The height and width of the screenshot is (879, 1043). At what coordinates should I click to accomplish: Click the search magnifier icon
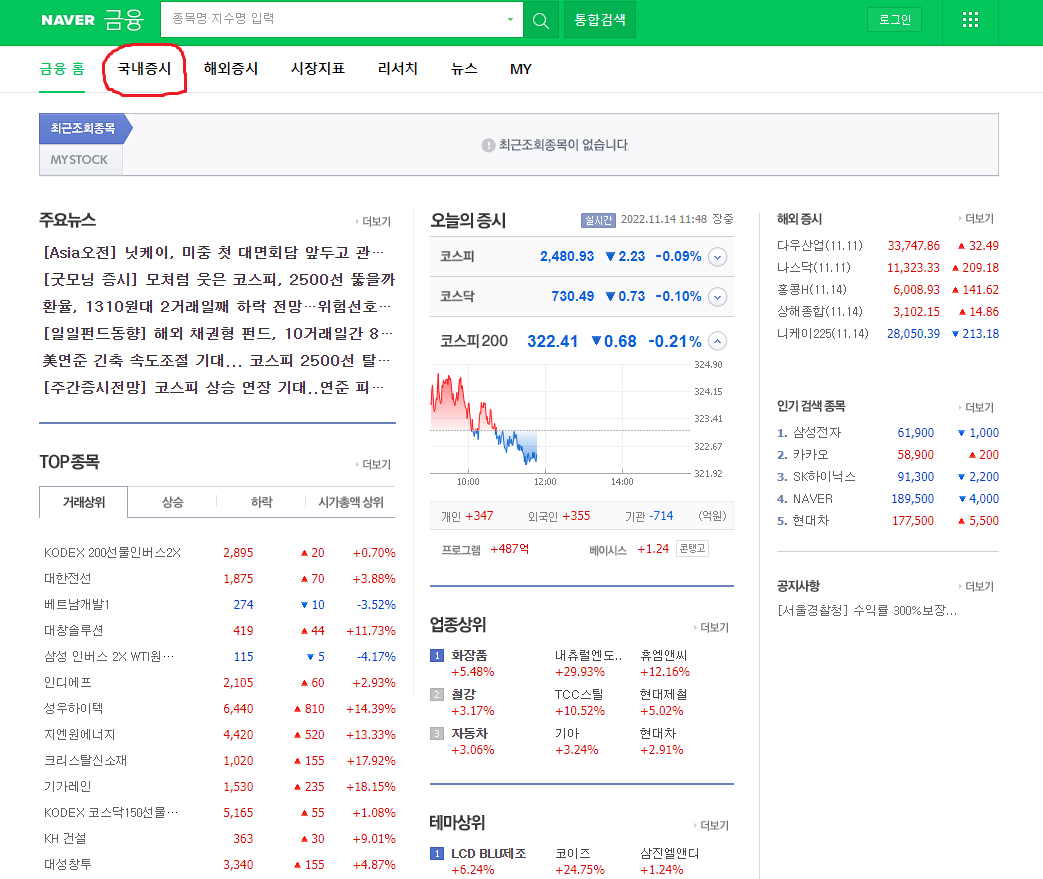coord(541,19)
